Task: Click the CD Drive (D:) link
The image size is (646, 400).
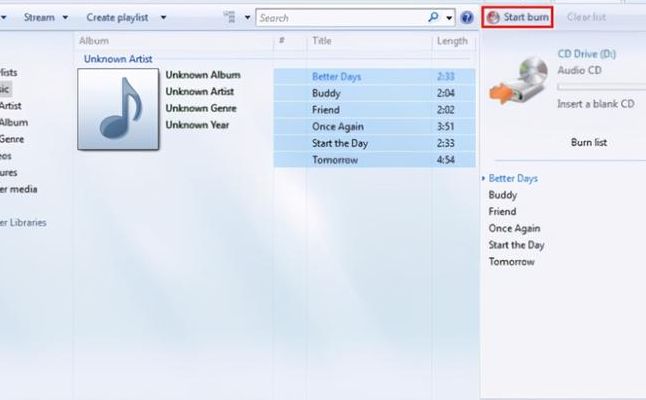Action: click(x=586, y=54)
